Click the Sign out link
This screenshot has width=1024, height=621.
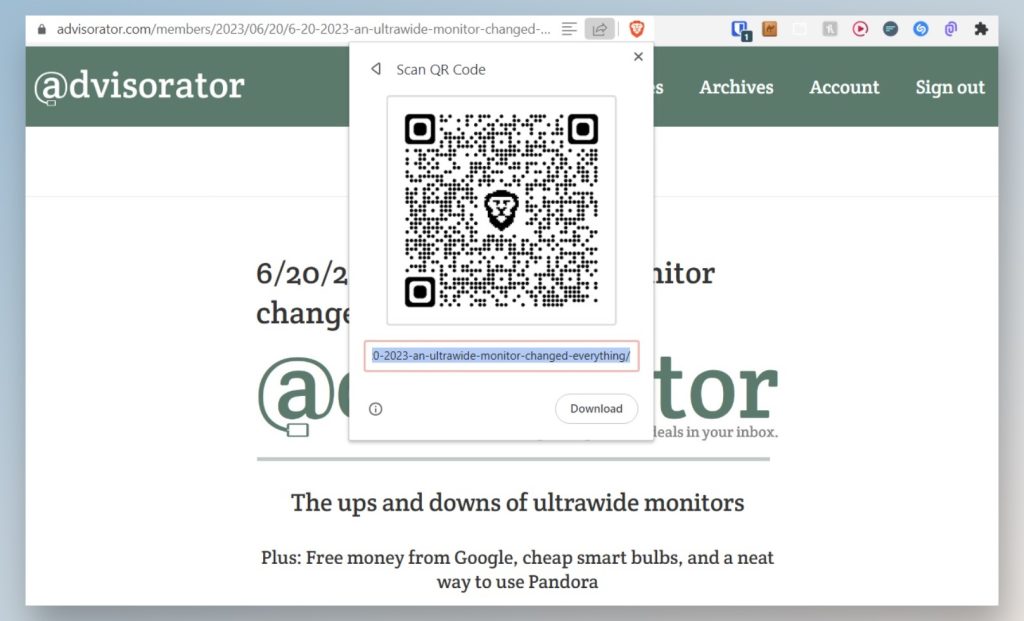click(950, 87)
